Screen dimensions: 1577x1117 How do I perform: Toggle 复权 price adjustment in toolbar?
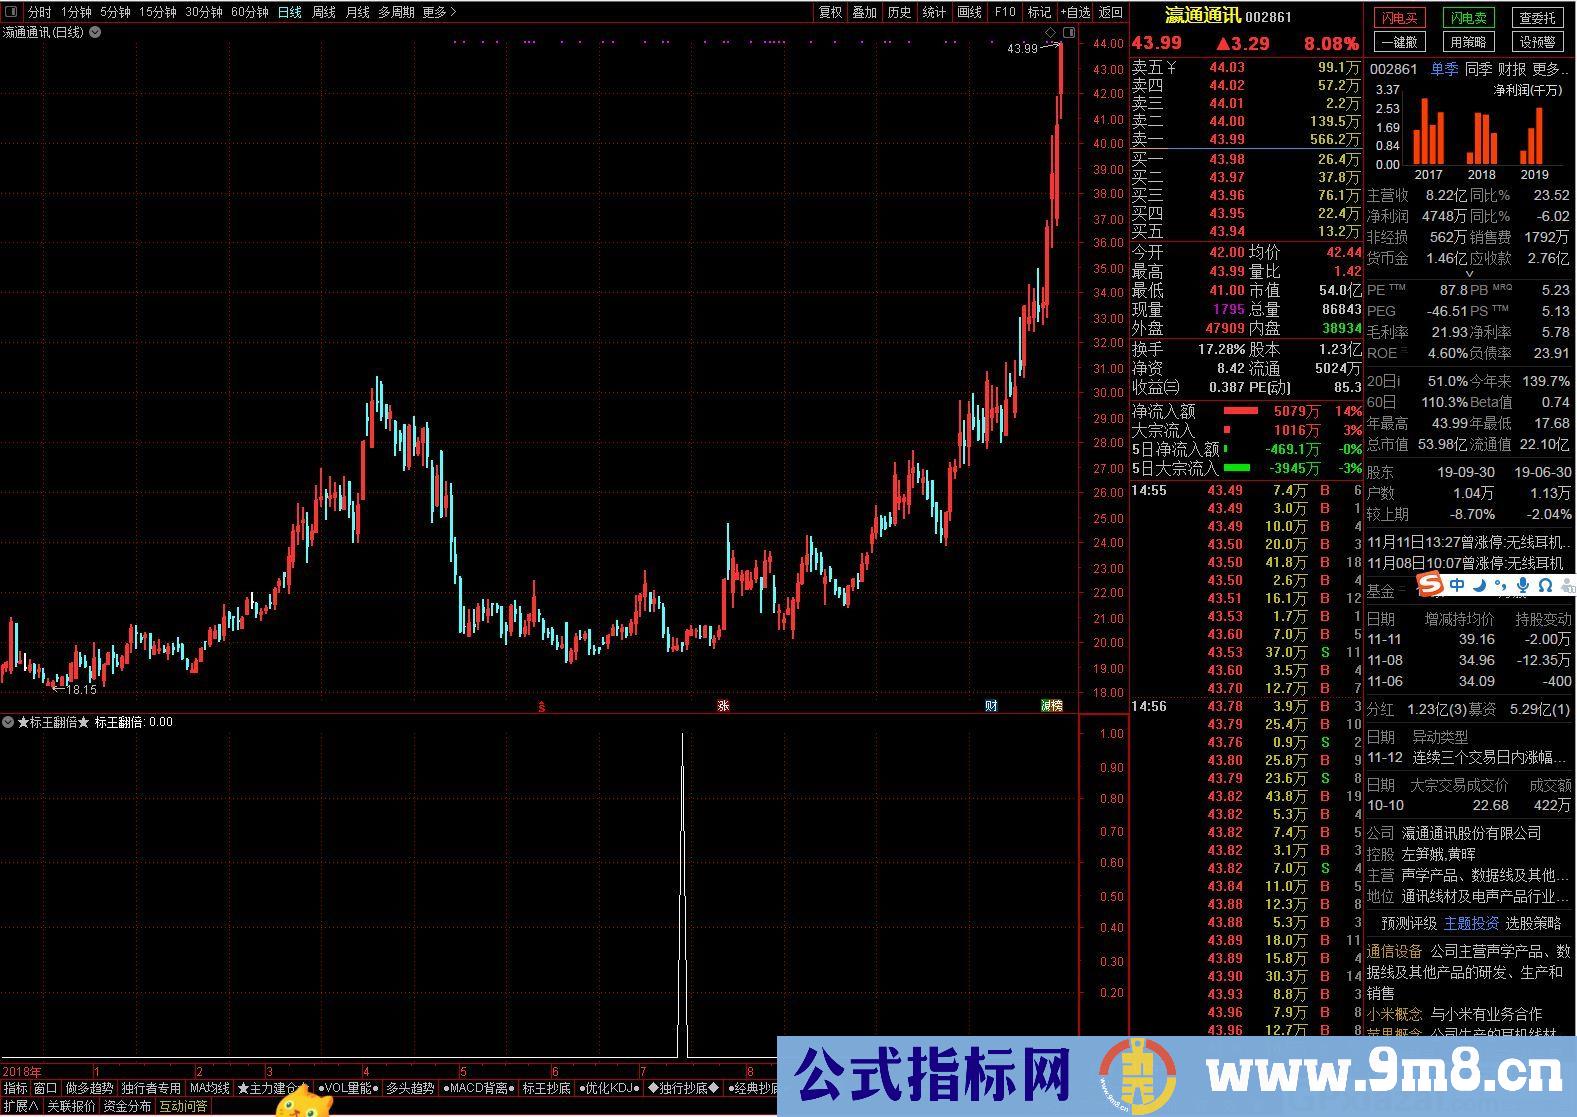pos(830,12)
